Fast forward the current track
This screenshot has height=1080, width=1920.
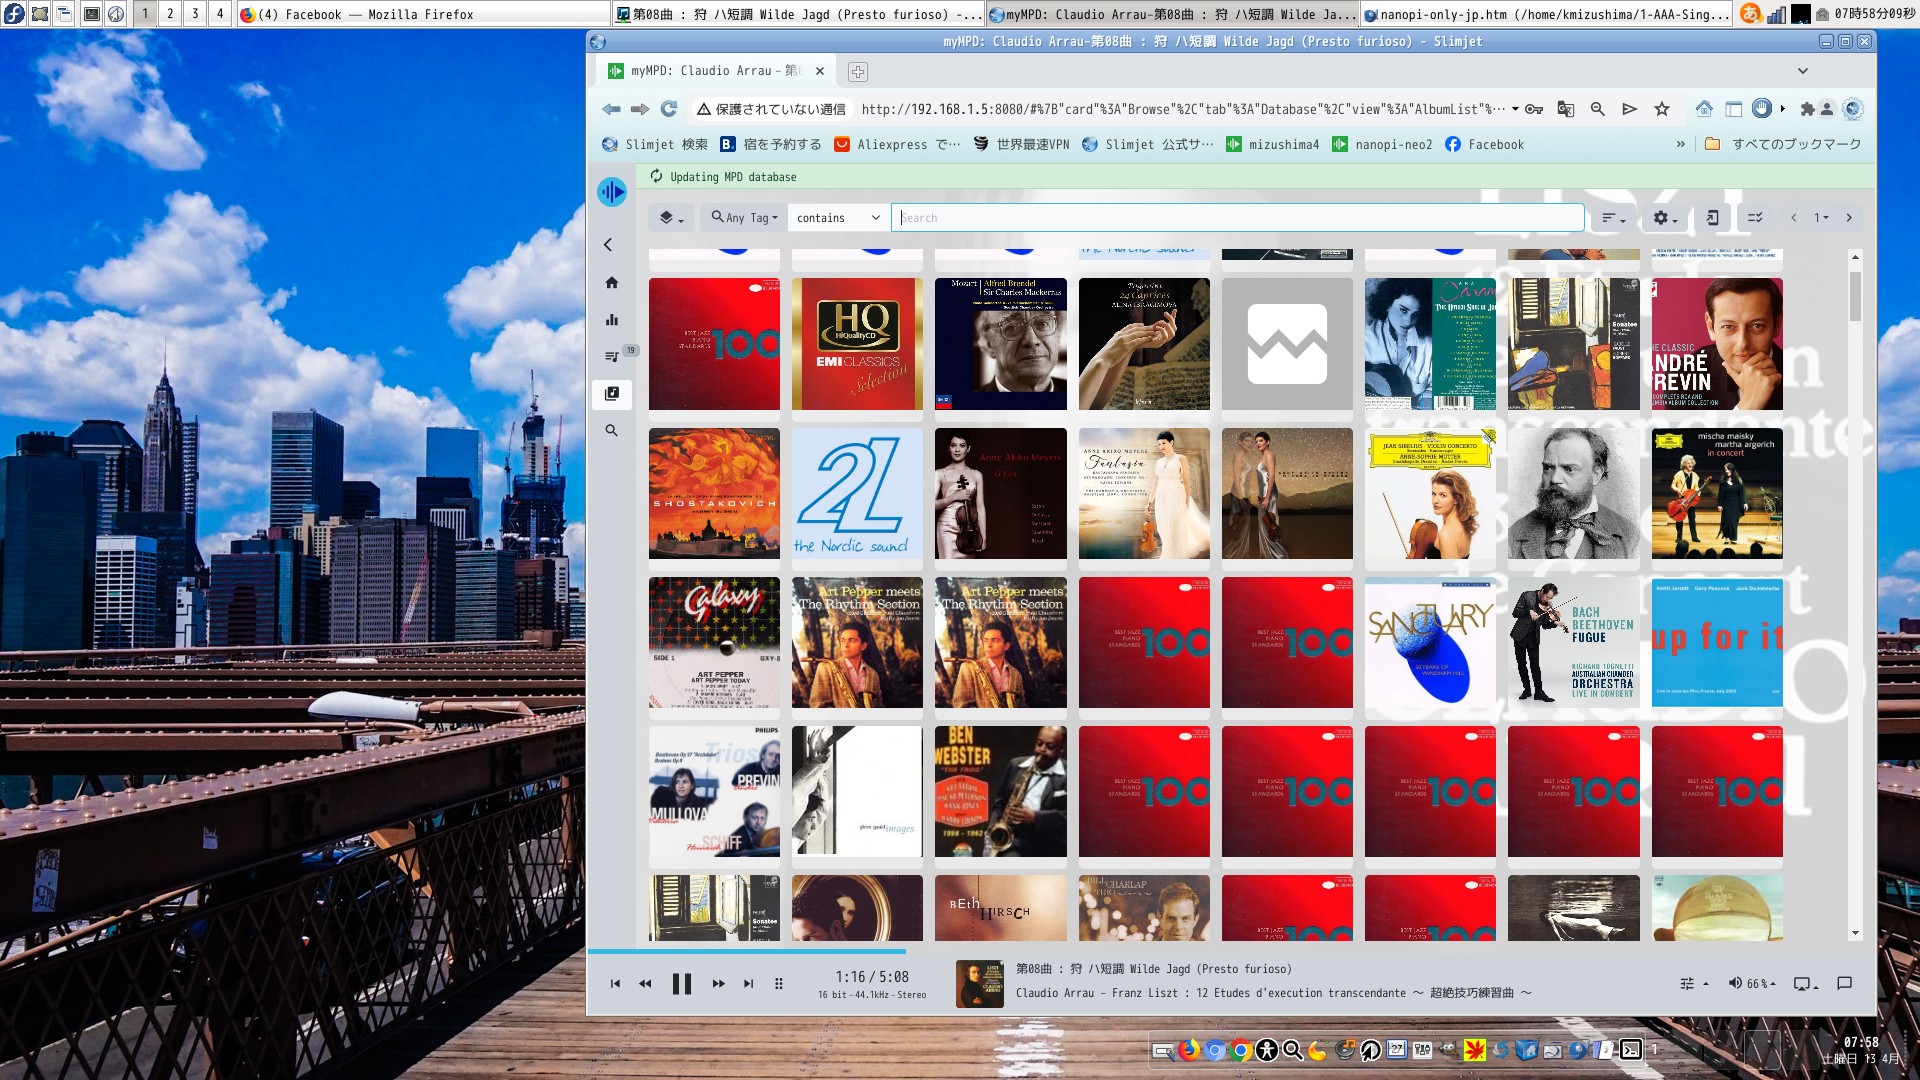pos(718,984)
